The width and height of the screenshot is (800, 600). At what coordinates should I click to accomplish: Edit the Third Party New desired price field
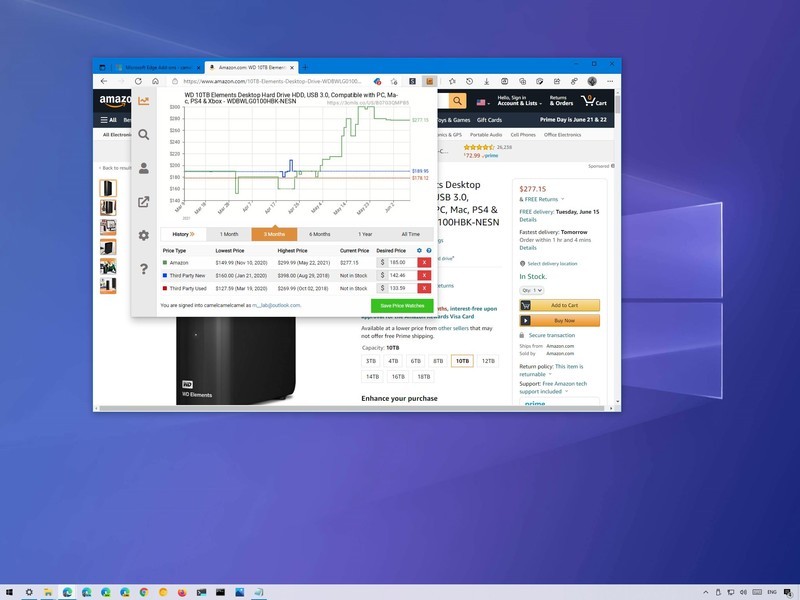pyautogui.click(x=402, y=275)
